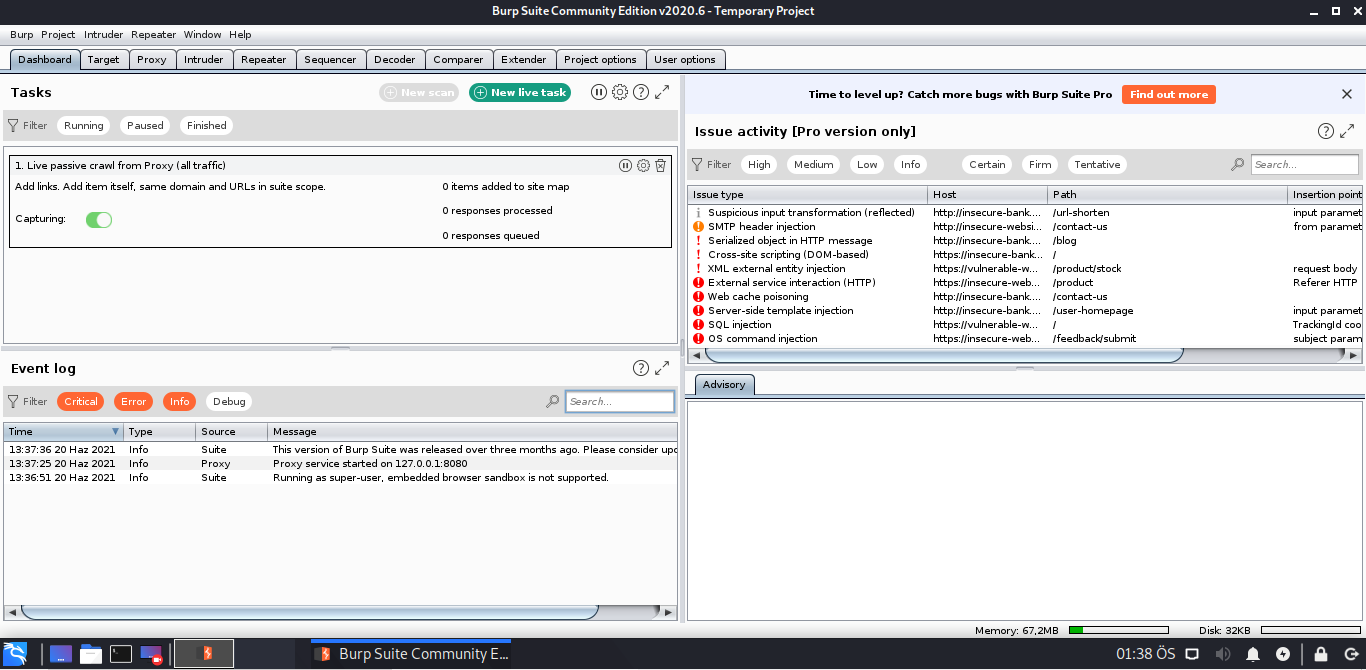Click the Burp icon in taskbar launcher
The image size is (1366, 670).
coord(204,654)
